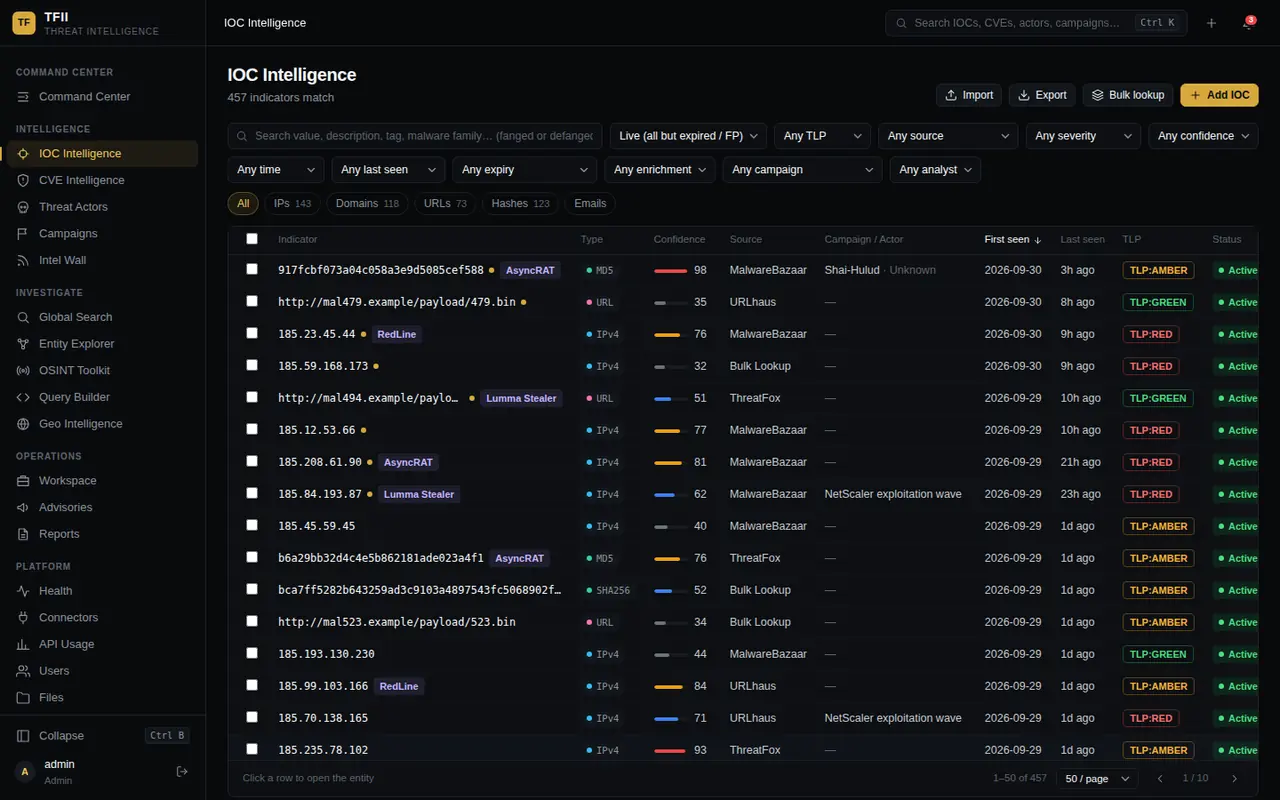This screenshot has height=800, width=1280.
Task: Launch OSINT Toolkit
Action: pyautogui.click(x=103, y=370)
